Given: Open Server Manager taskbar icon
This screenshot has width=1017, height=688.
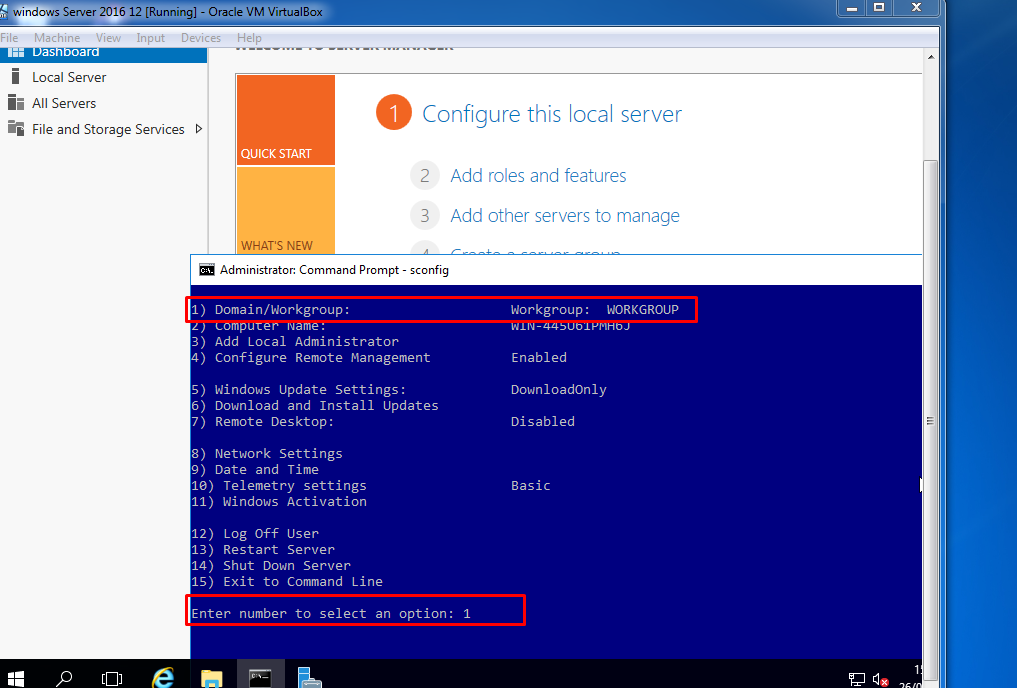Looking at the screenshot, I should click(x=309, y=678).
